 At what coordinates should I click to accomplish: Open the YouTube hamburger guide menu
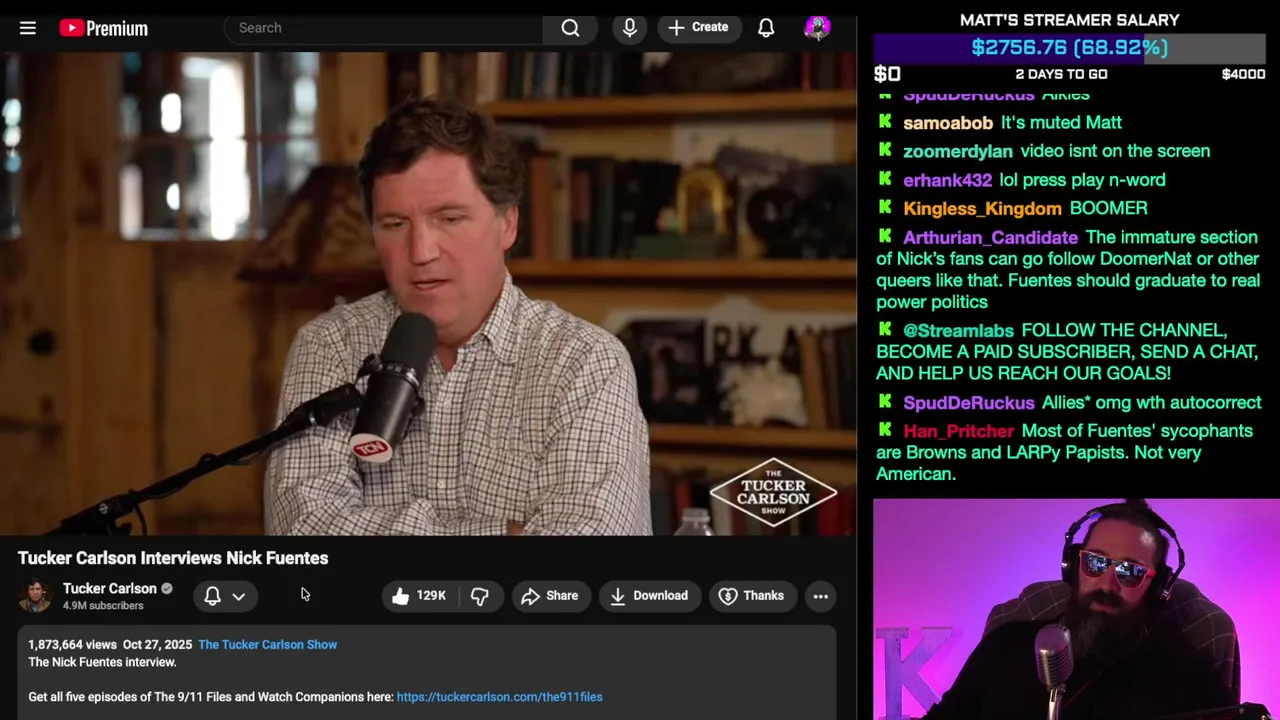(x=28, y=28)
